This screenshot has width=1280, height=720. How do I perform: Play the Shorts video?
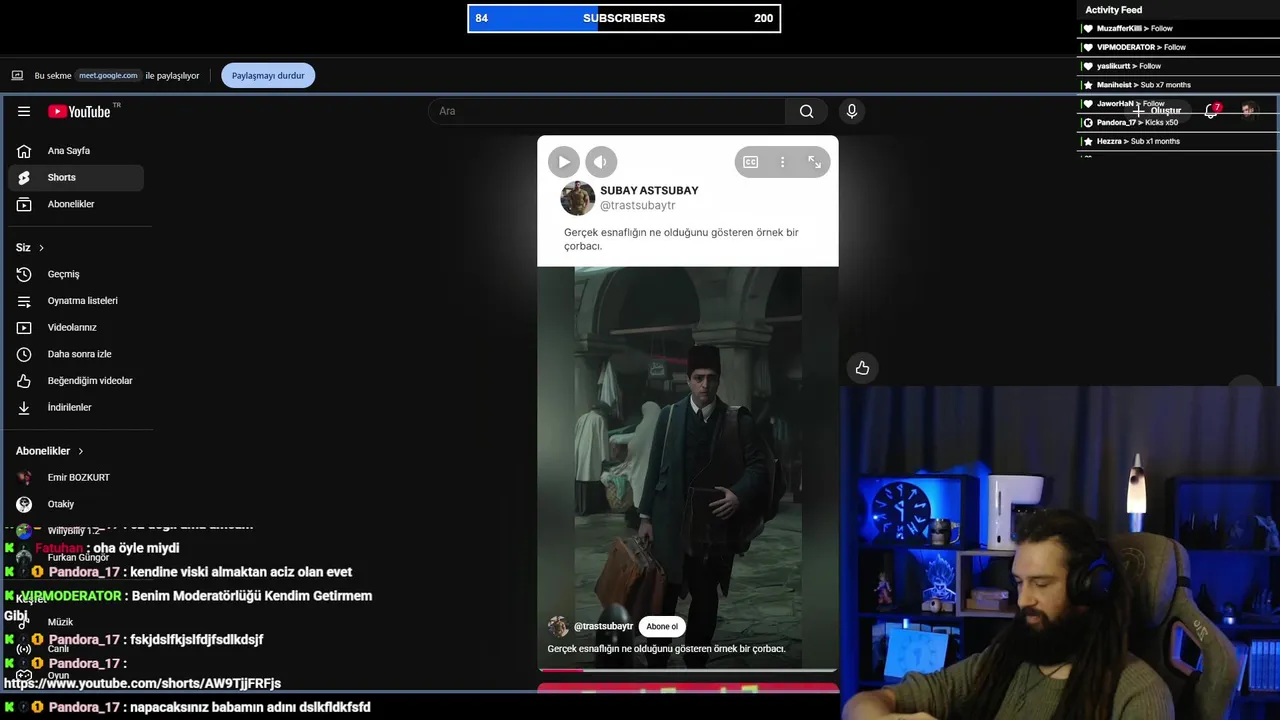pyautogui.click(x=564, y=162)
